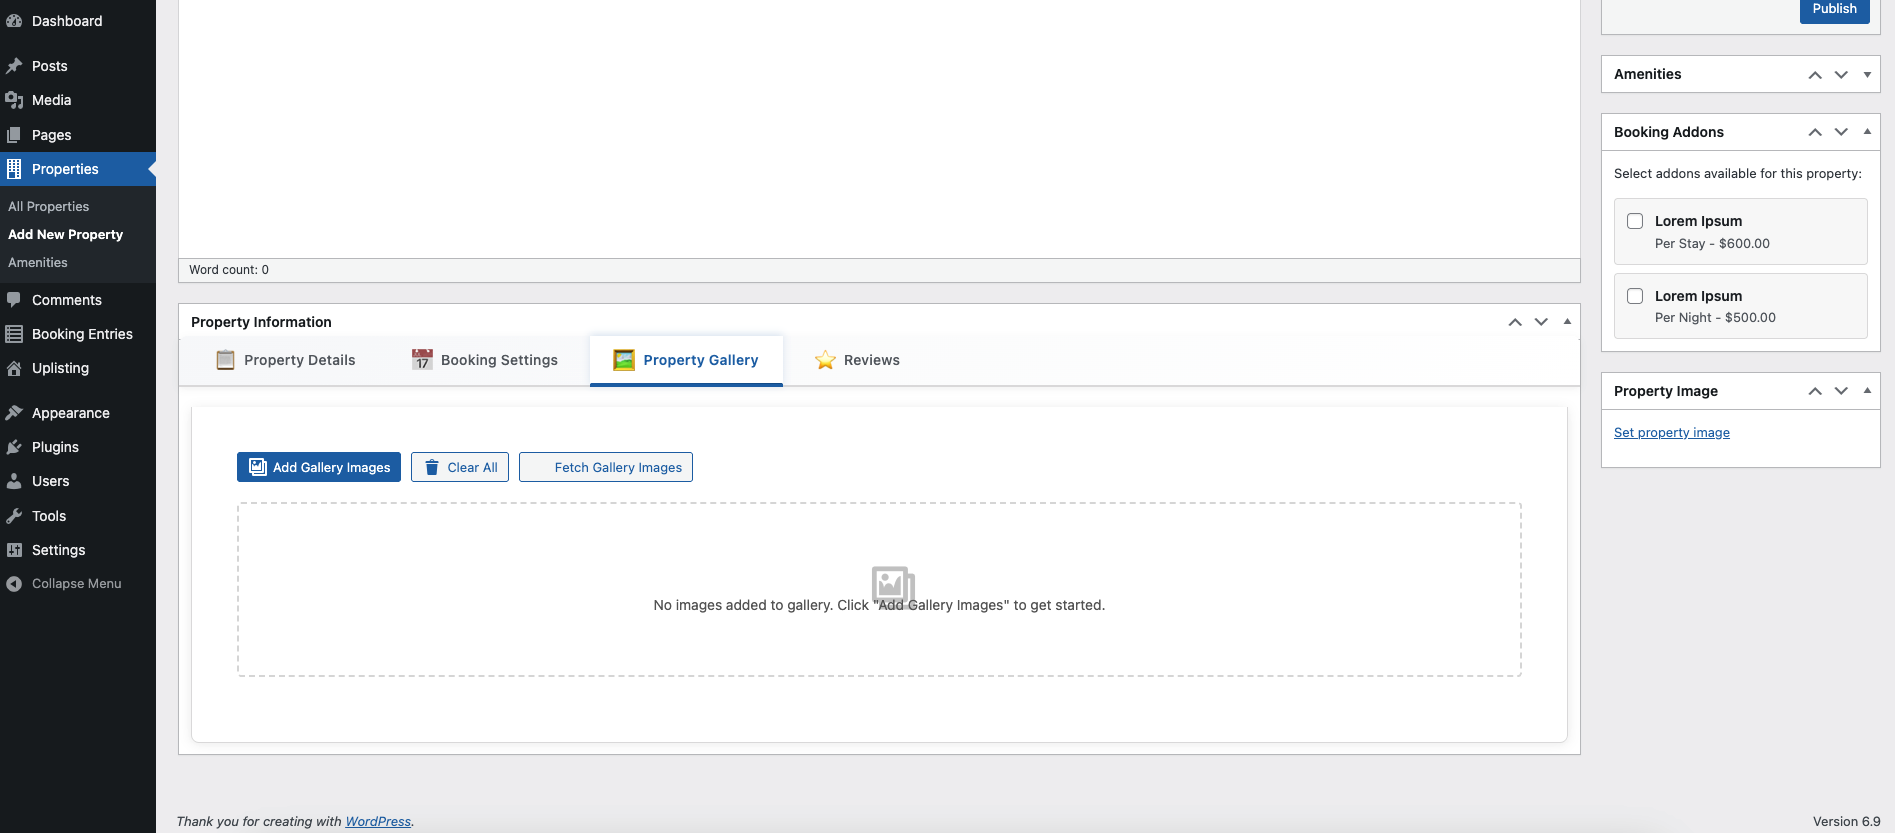
Task: Click the Properties building icon
Action: [x=14, y=169]
